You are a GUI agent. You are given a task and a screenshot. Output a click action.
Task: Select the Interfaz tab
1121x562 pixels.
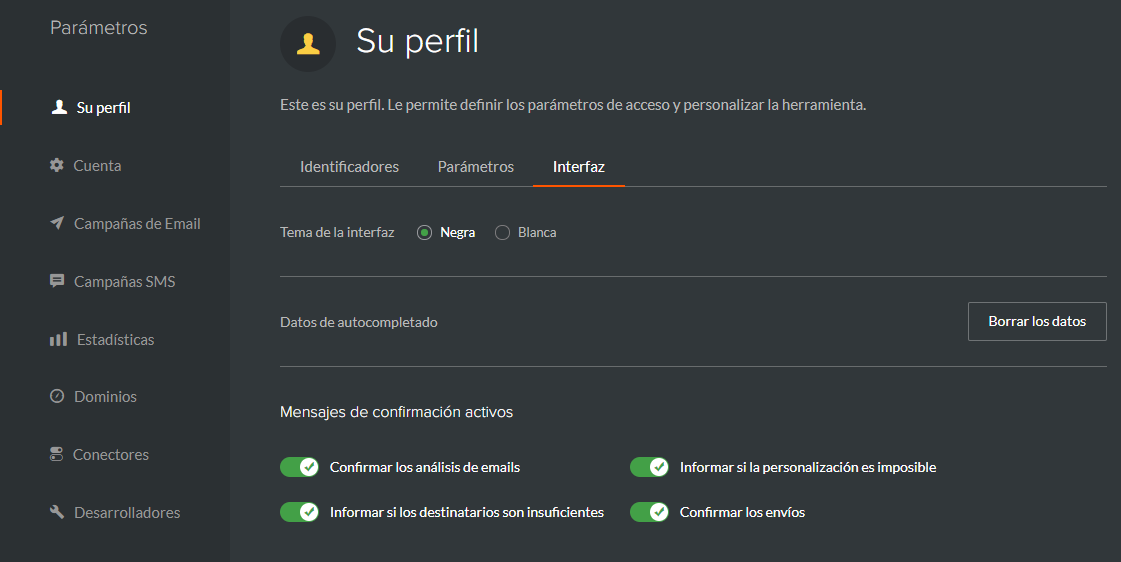(579, 167)
